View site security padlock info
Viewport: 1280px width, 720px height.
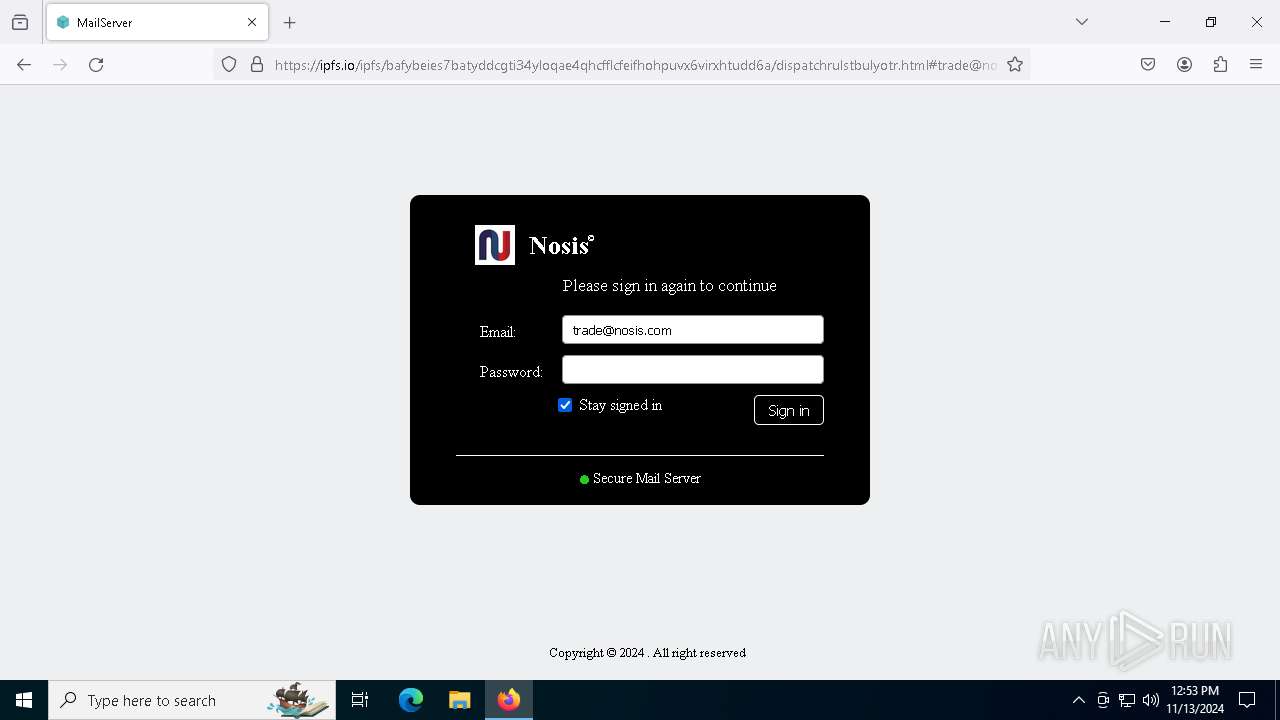click(x=257, y=65)
